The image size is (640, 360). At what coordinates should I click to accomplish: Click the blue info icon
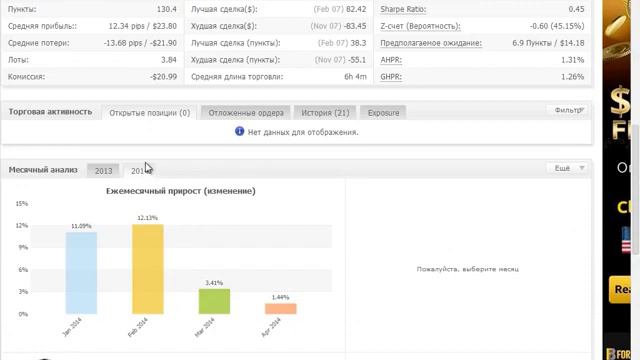pos(239,131)
